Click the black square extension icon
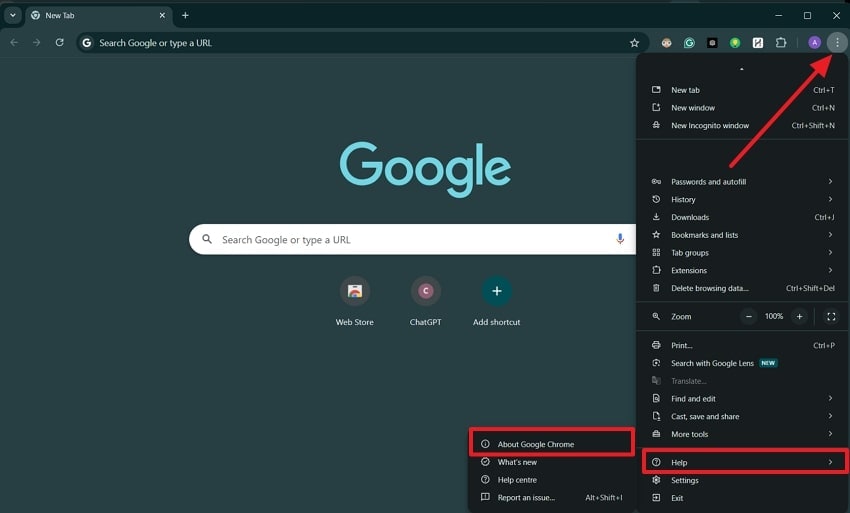 coord(712,43)
